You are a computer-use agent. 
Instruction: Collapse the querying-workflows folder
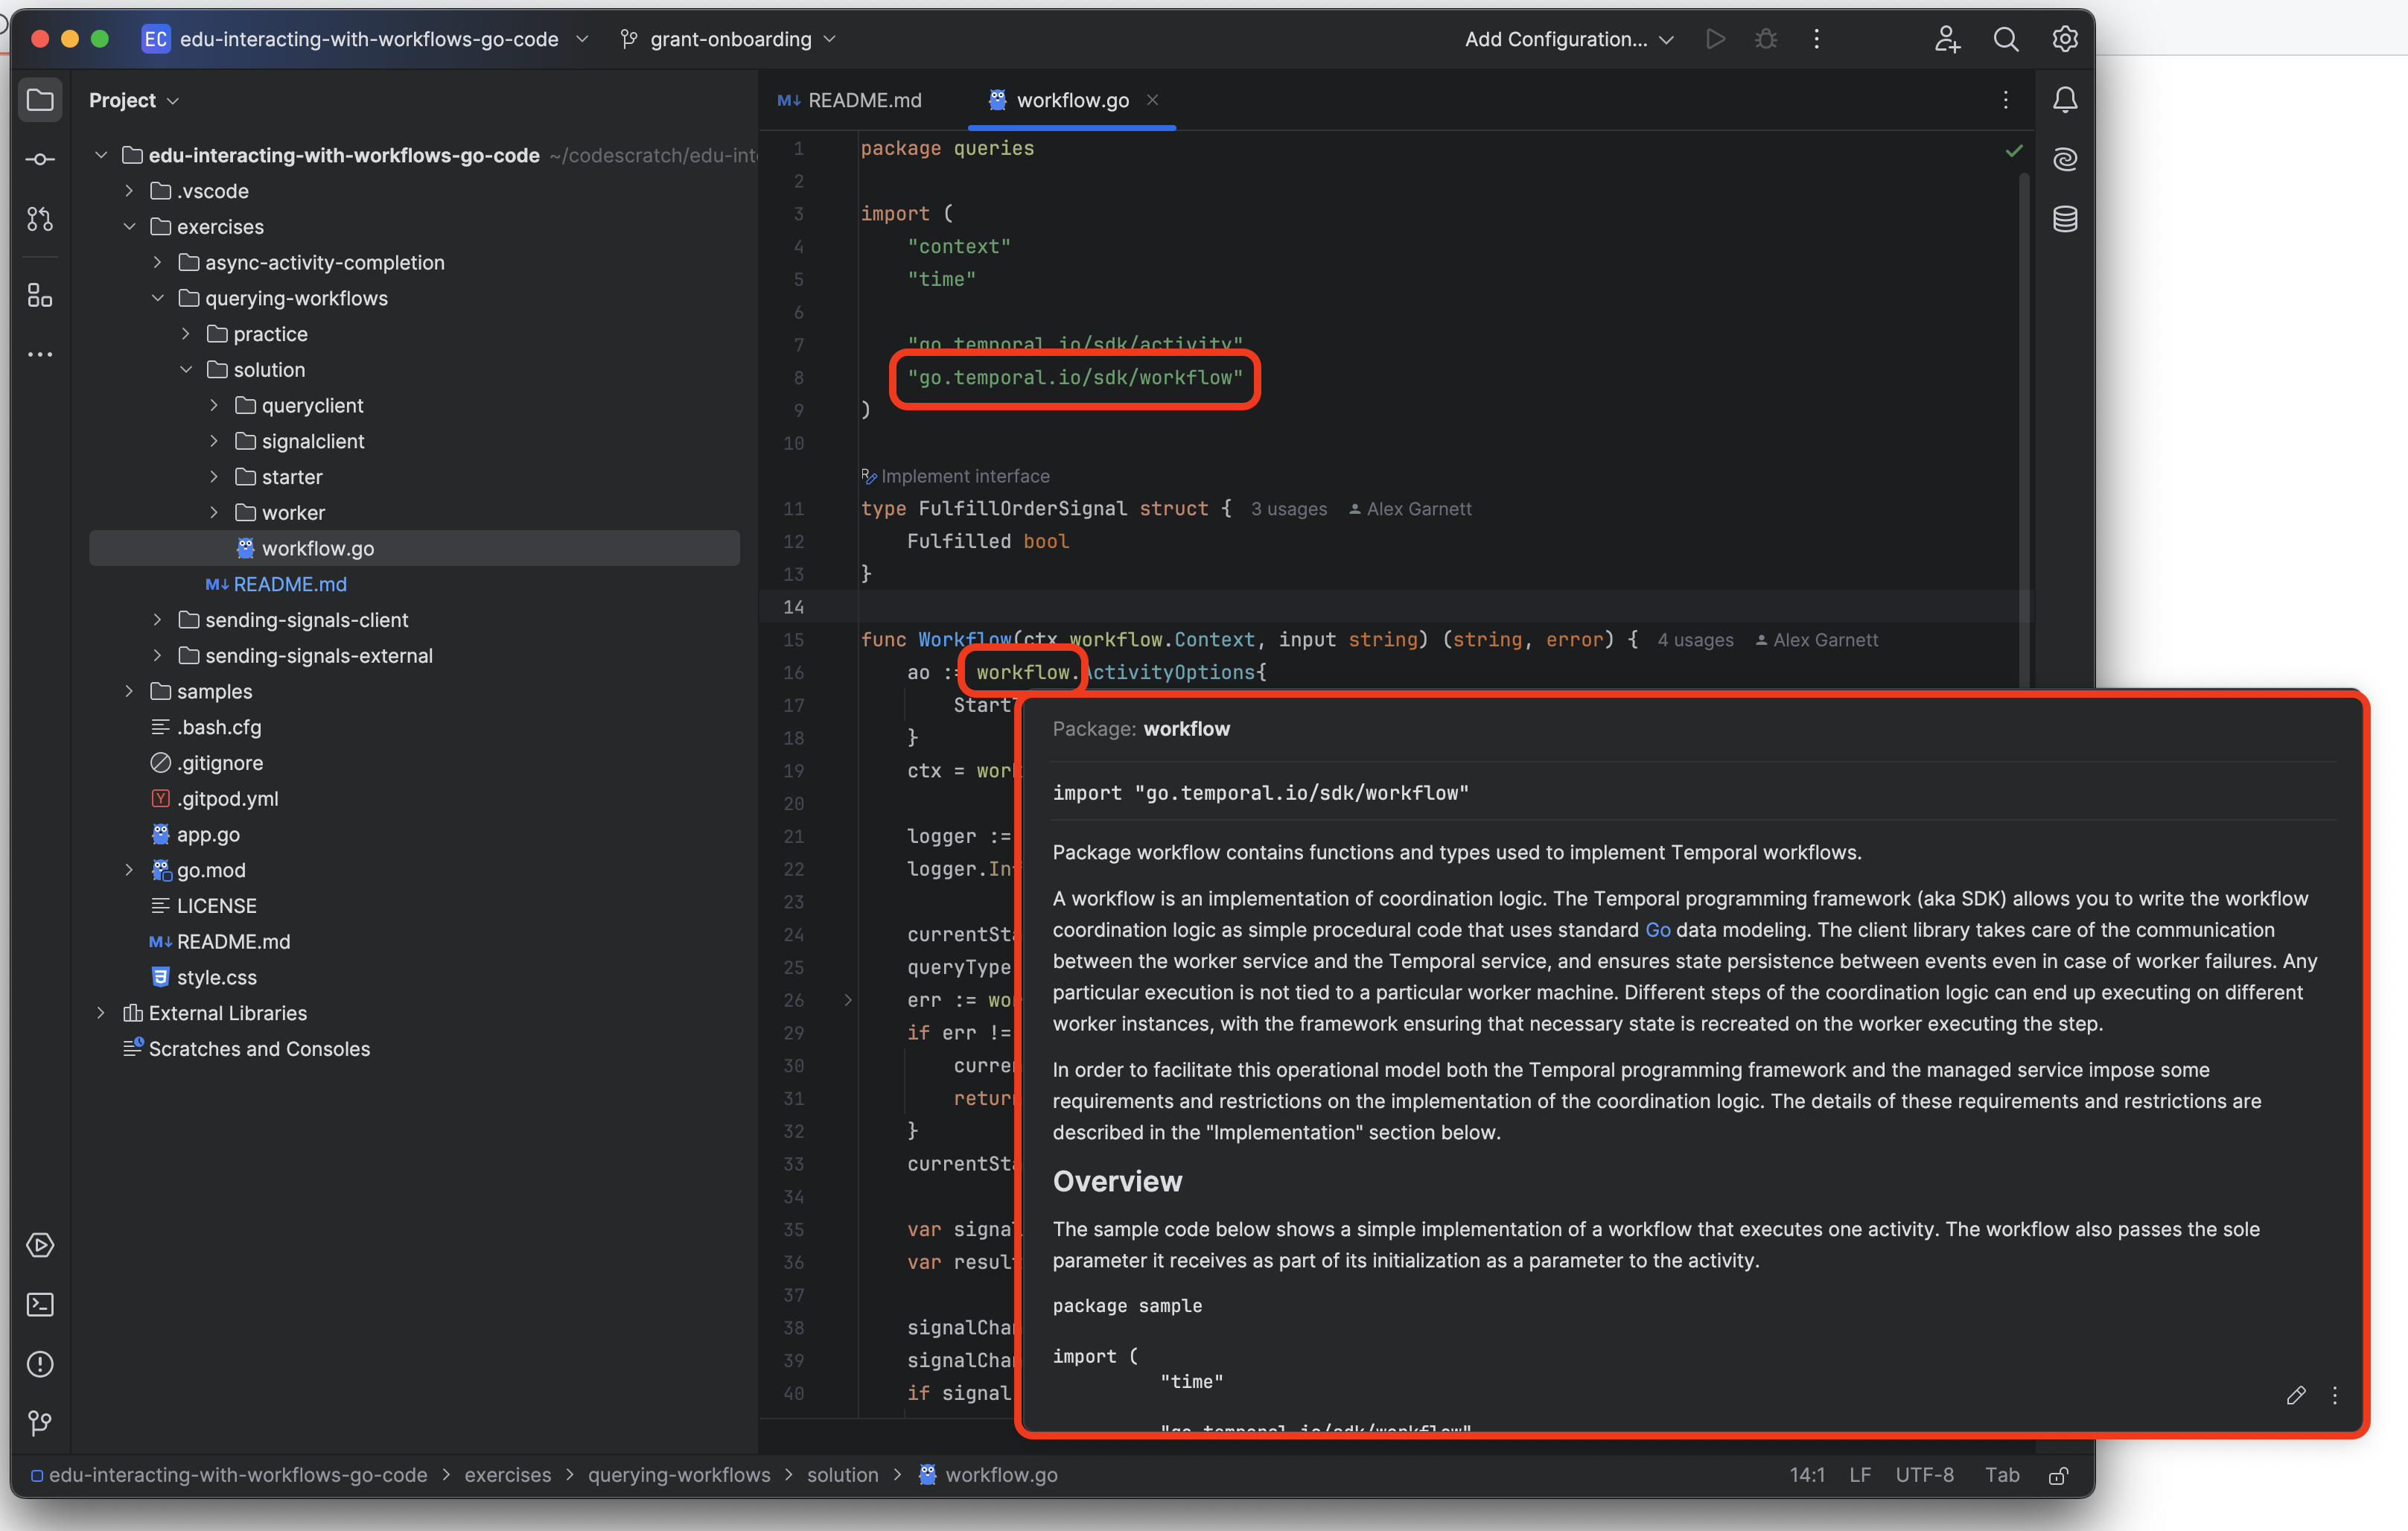pos(157,298)
